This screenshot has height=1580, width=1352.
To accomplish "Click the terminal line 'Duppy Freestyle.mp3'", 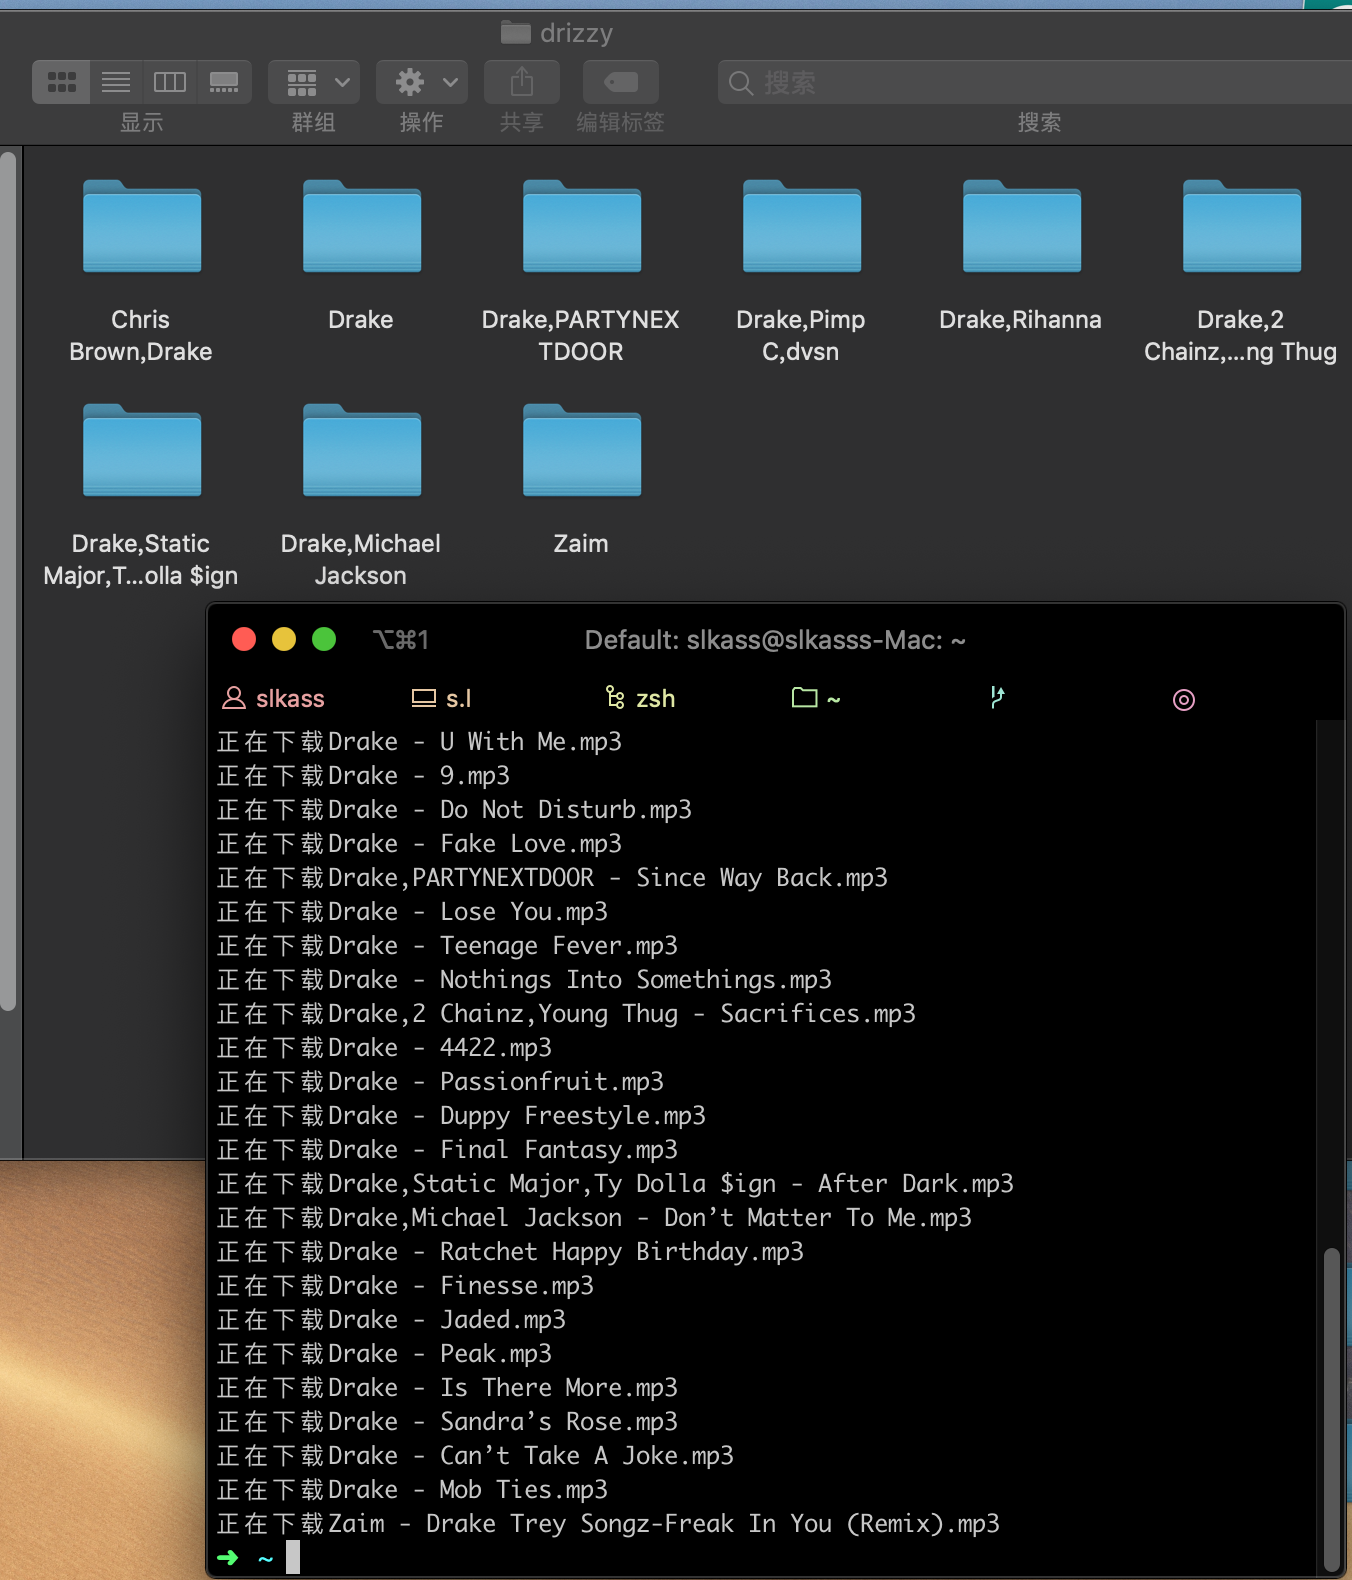I will click(x=461, y=1116).
